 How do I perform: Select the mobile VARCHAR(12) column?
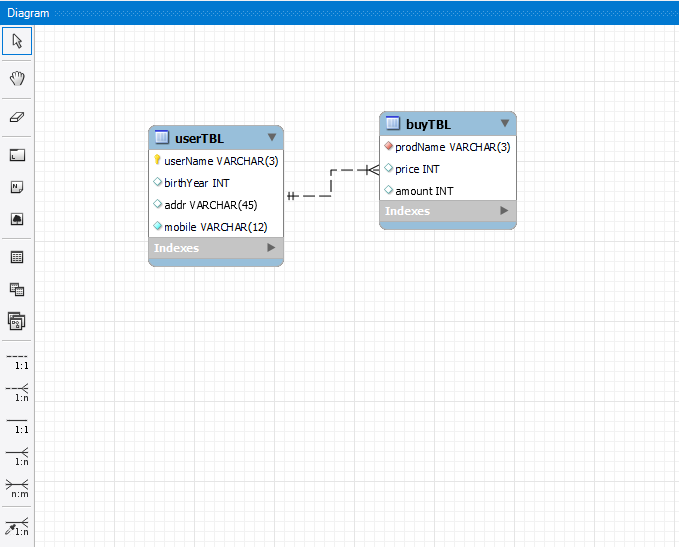pos(216,227)
